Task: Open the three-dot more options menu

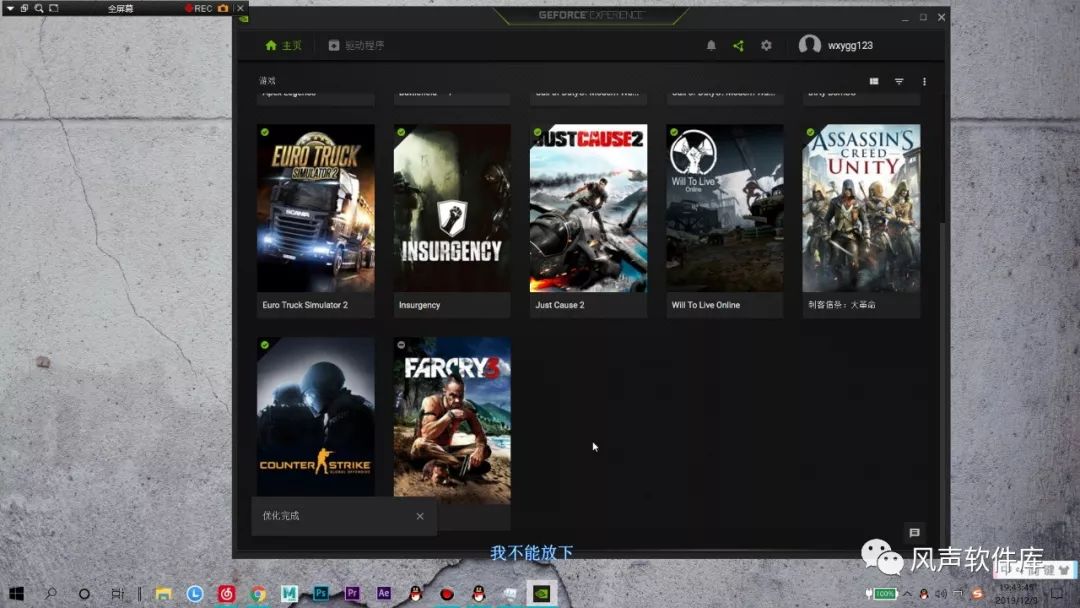Action: tap(924, 82)
